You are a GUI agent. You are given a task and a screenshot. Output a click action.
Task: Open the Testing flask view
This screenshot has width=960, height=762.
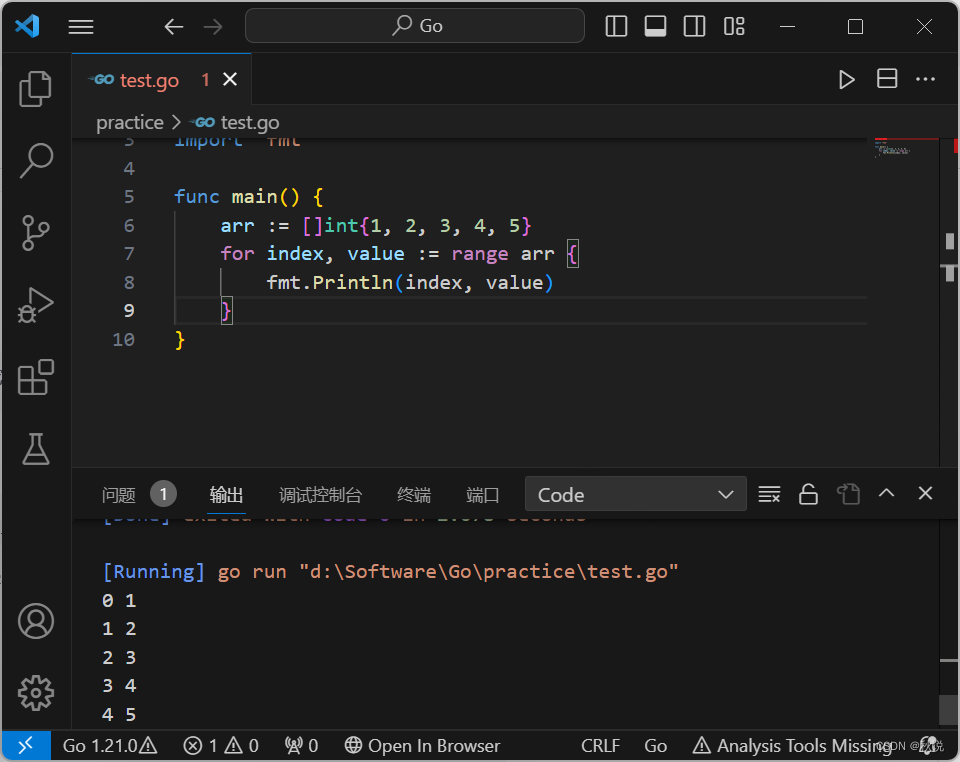point(36,449)
